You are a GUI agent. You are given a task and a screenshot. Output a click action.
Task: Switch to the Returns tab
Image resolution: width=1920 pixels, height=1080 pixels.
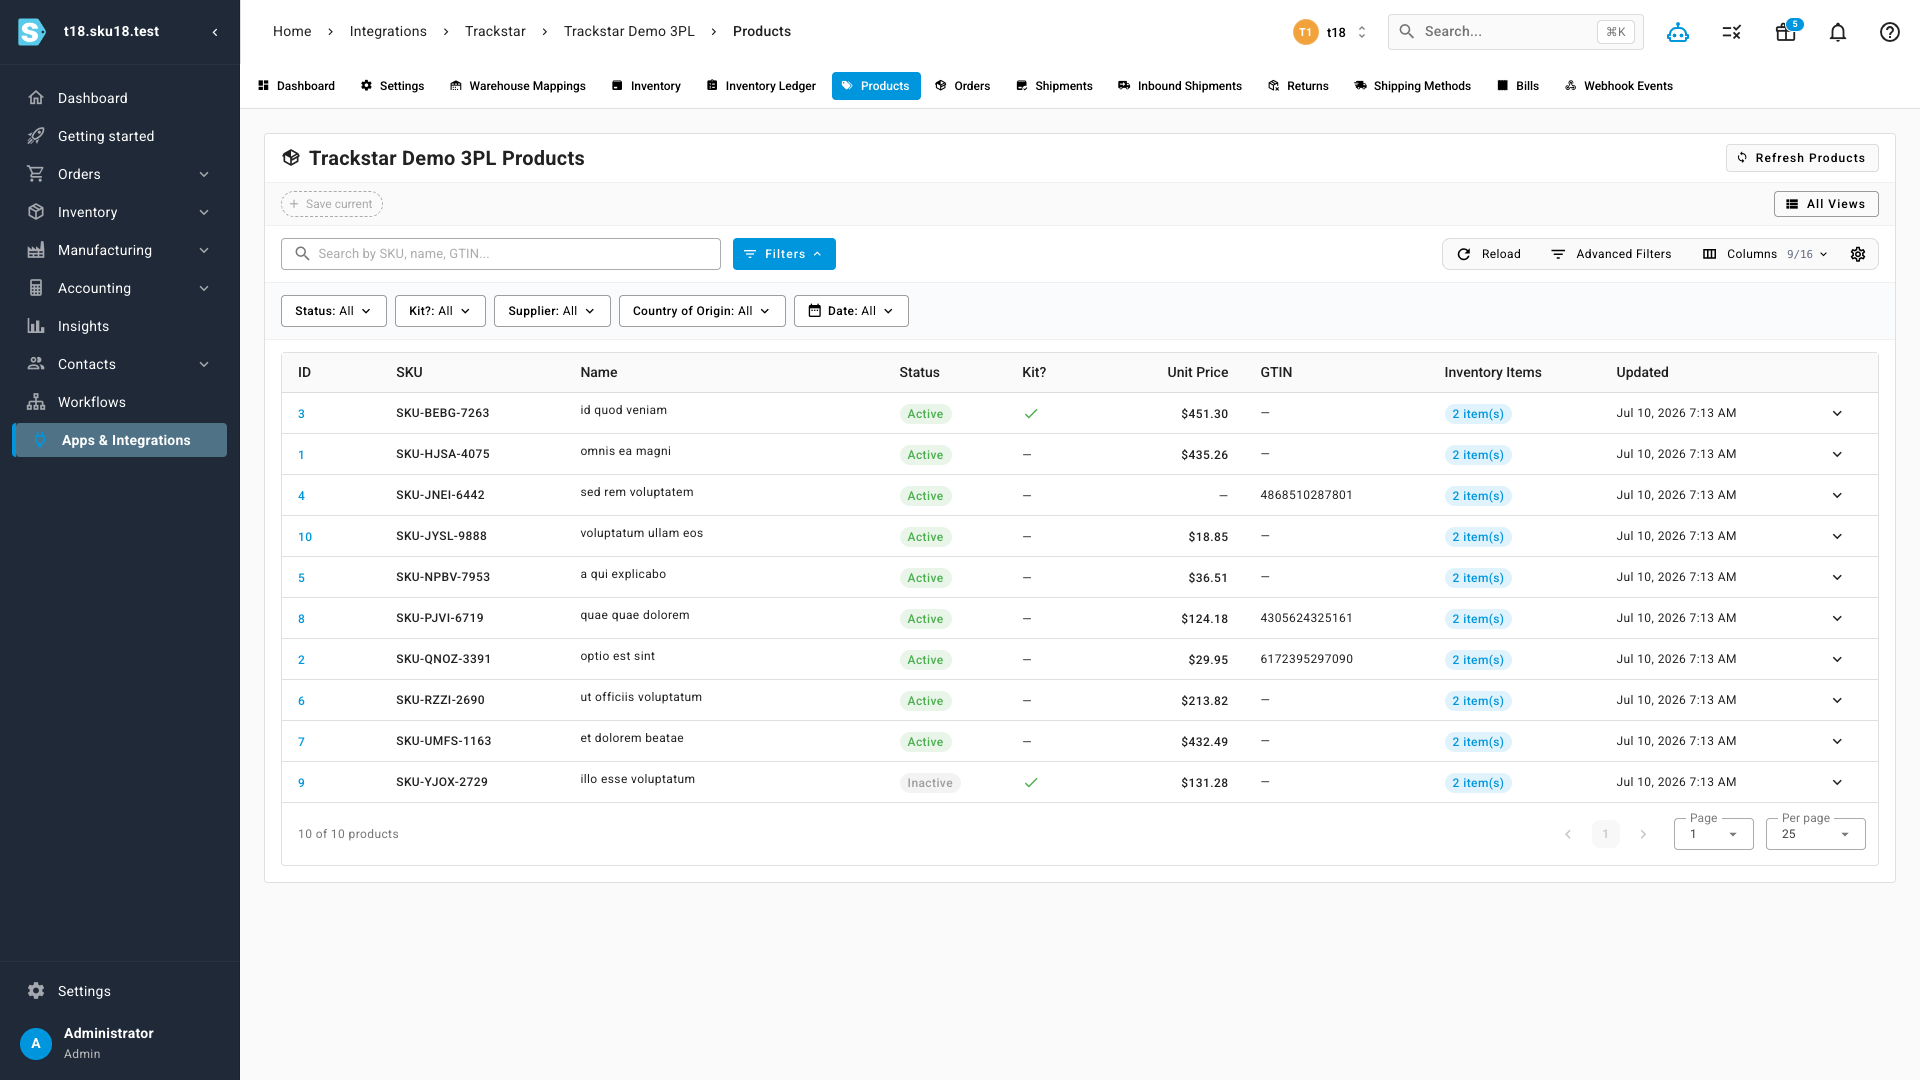tap(1298, 86)
